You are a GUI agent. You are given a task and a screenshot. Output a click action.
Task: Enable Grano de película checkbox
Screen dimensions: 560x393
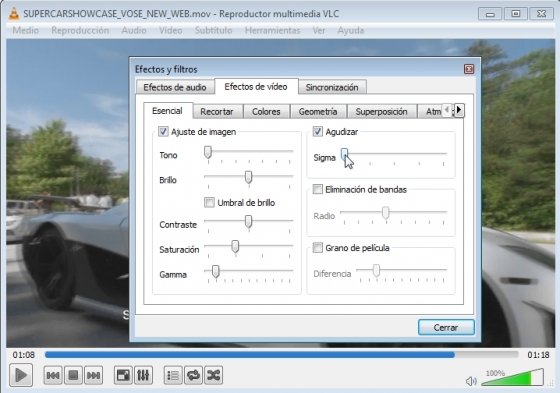(x=318, y=247)
